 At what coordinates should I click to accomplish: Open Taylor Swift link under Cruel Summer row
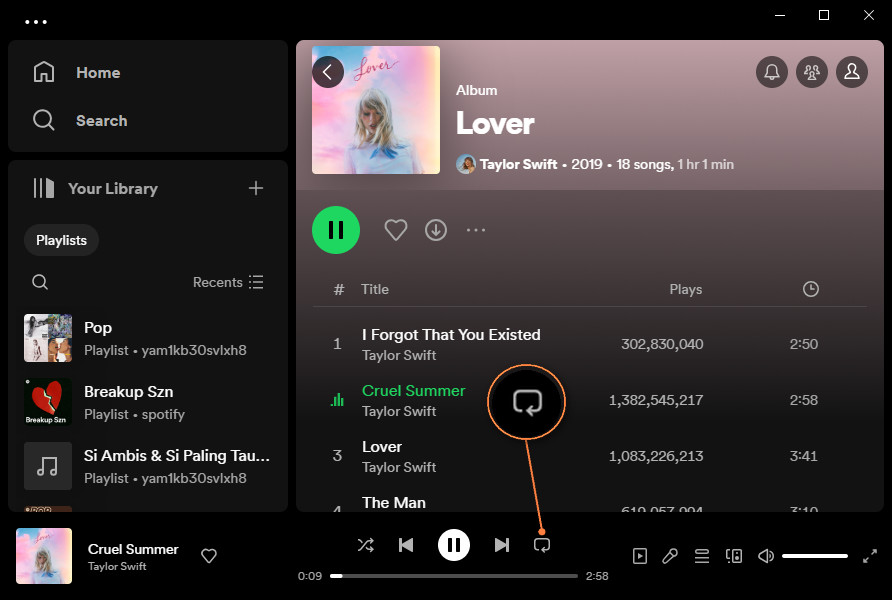pyautogui.click(x=399, y=411)
